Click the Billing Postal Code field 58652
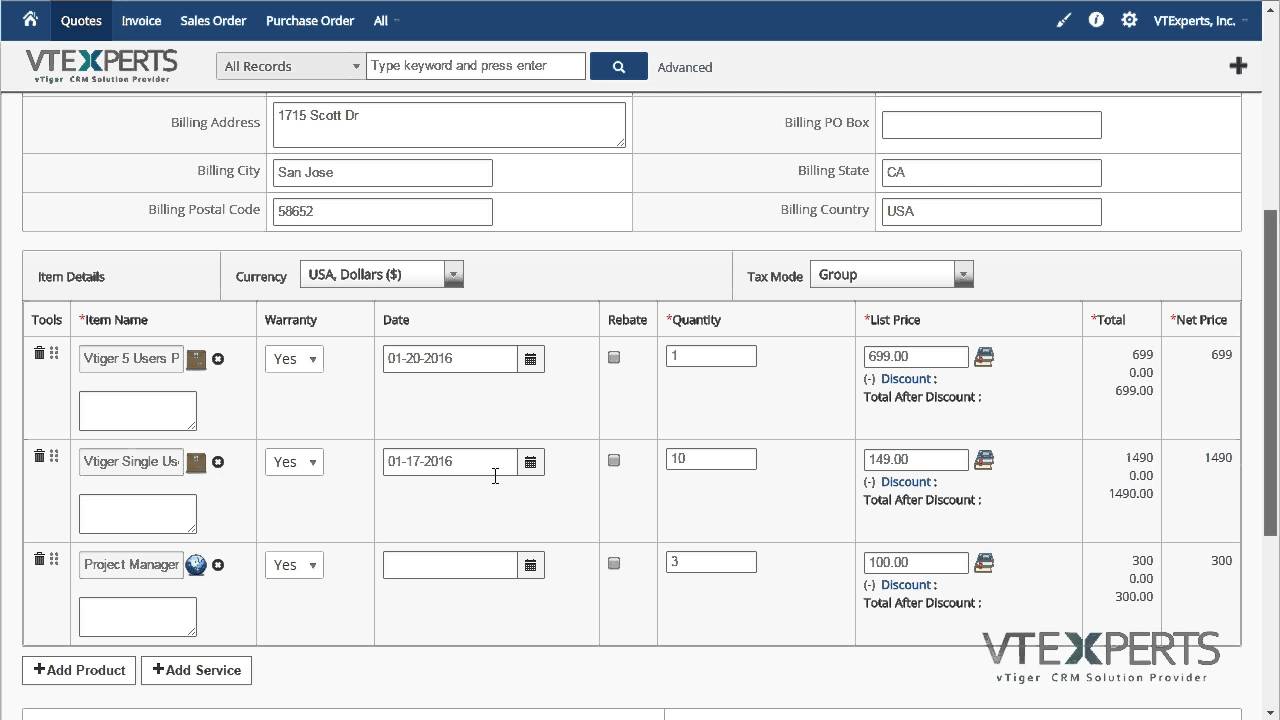 pyautogui.click(x=382, y=211)
